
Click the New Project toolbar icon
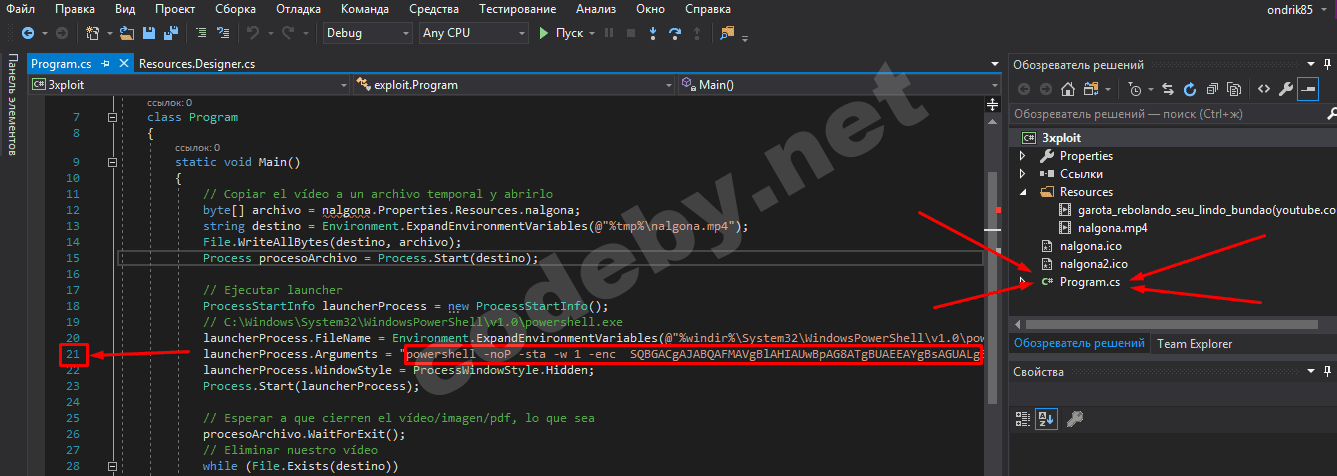(93, 33)
